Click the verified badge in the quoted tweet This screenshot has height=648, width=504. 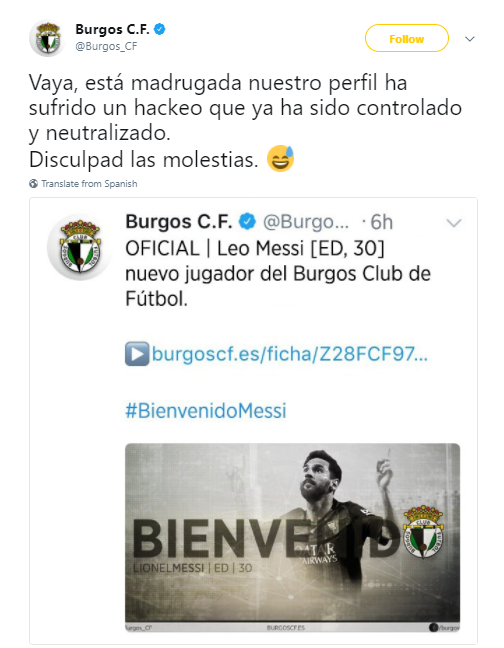pos(247,222)
